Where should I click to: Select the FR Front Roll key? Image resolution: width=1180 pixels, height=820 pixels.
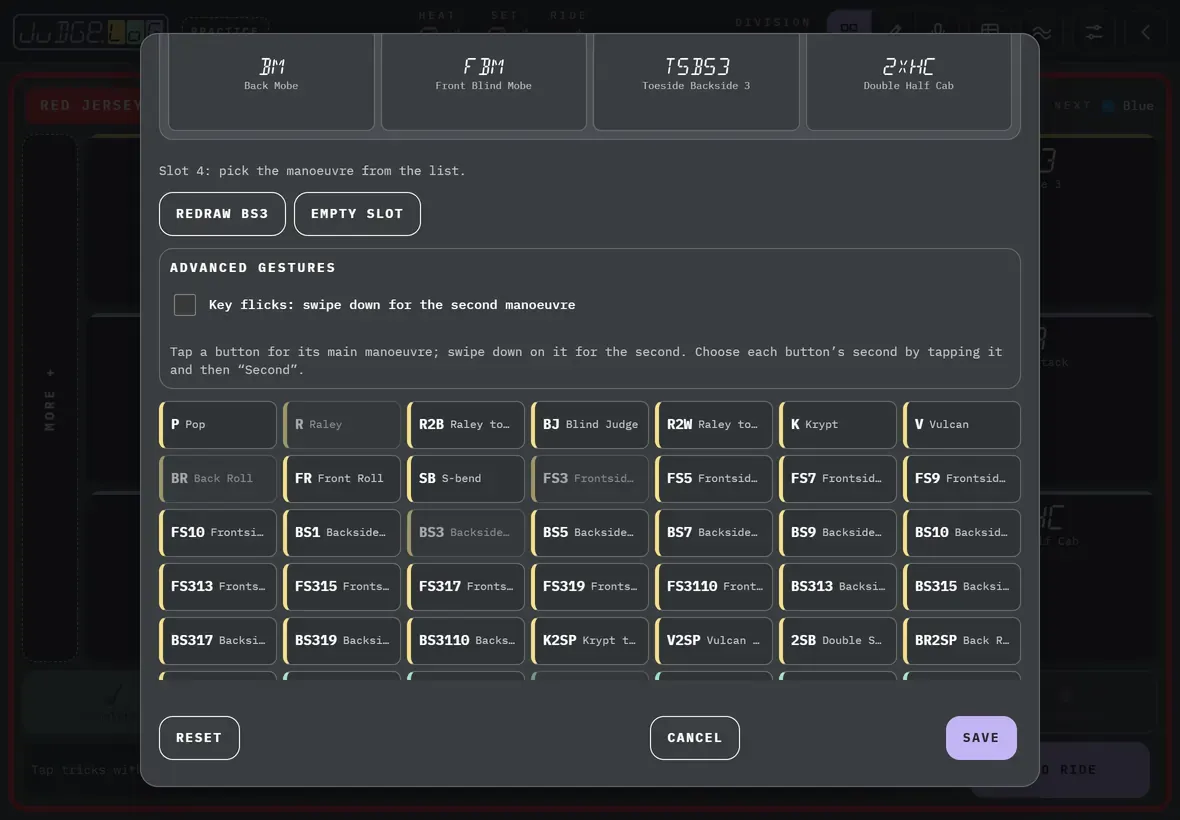(342, 478)
